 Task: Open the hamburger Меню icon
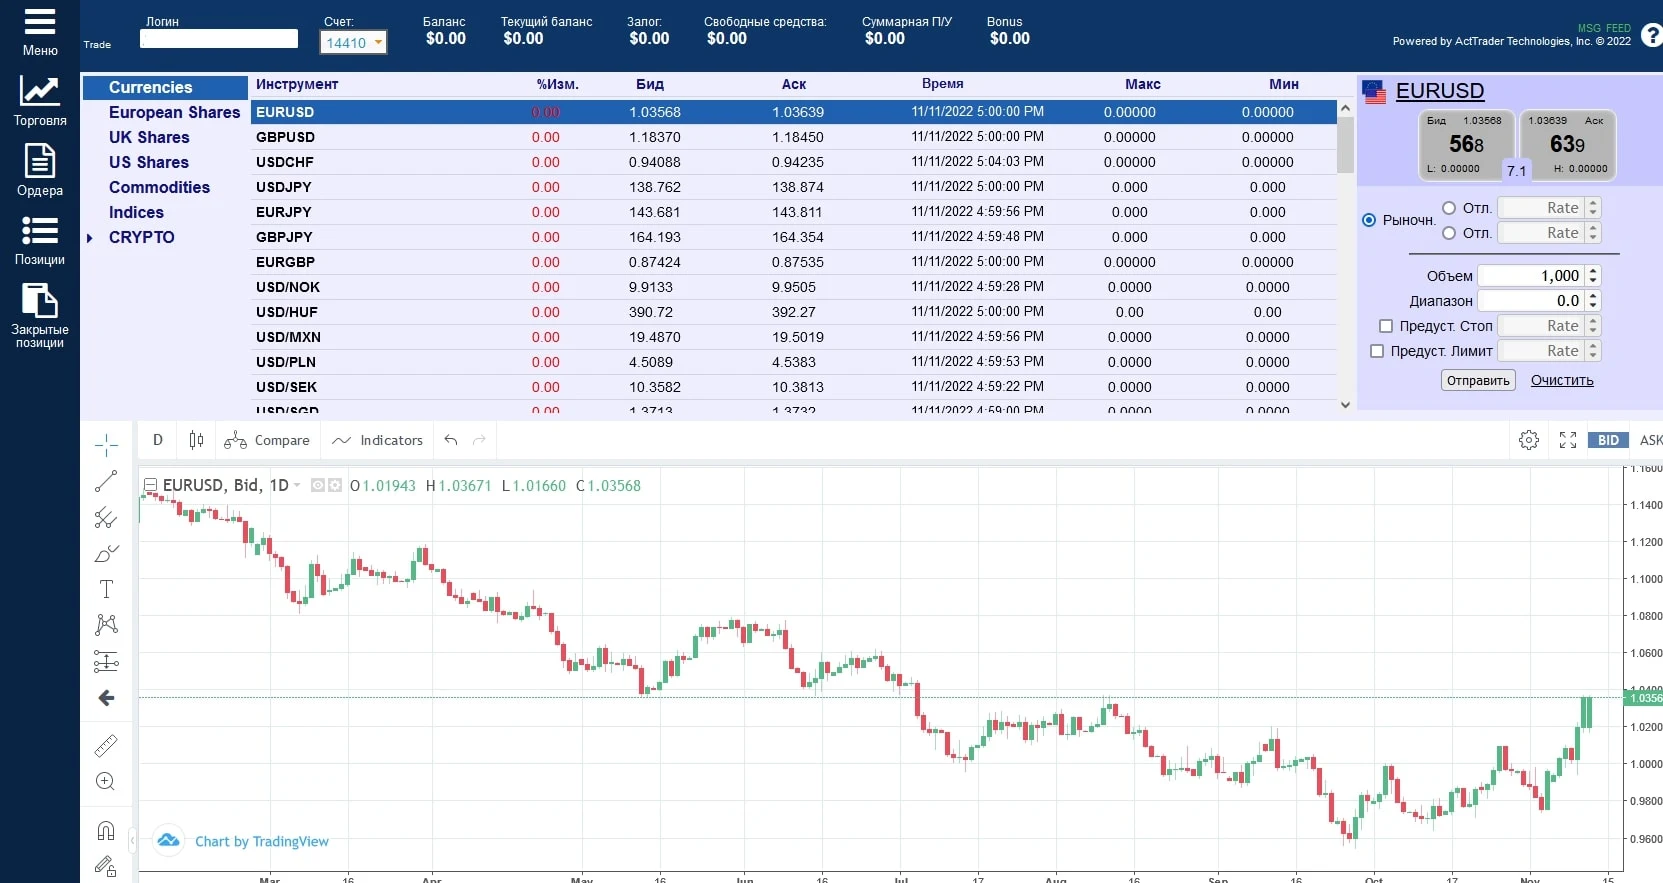(40, 22)
